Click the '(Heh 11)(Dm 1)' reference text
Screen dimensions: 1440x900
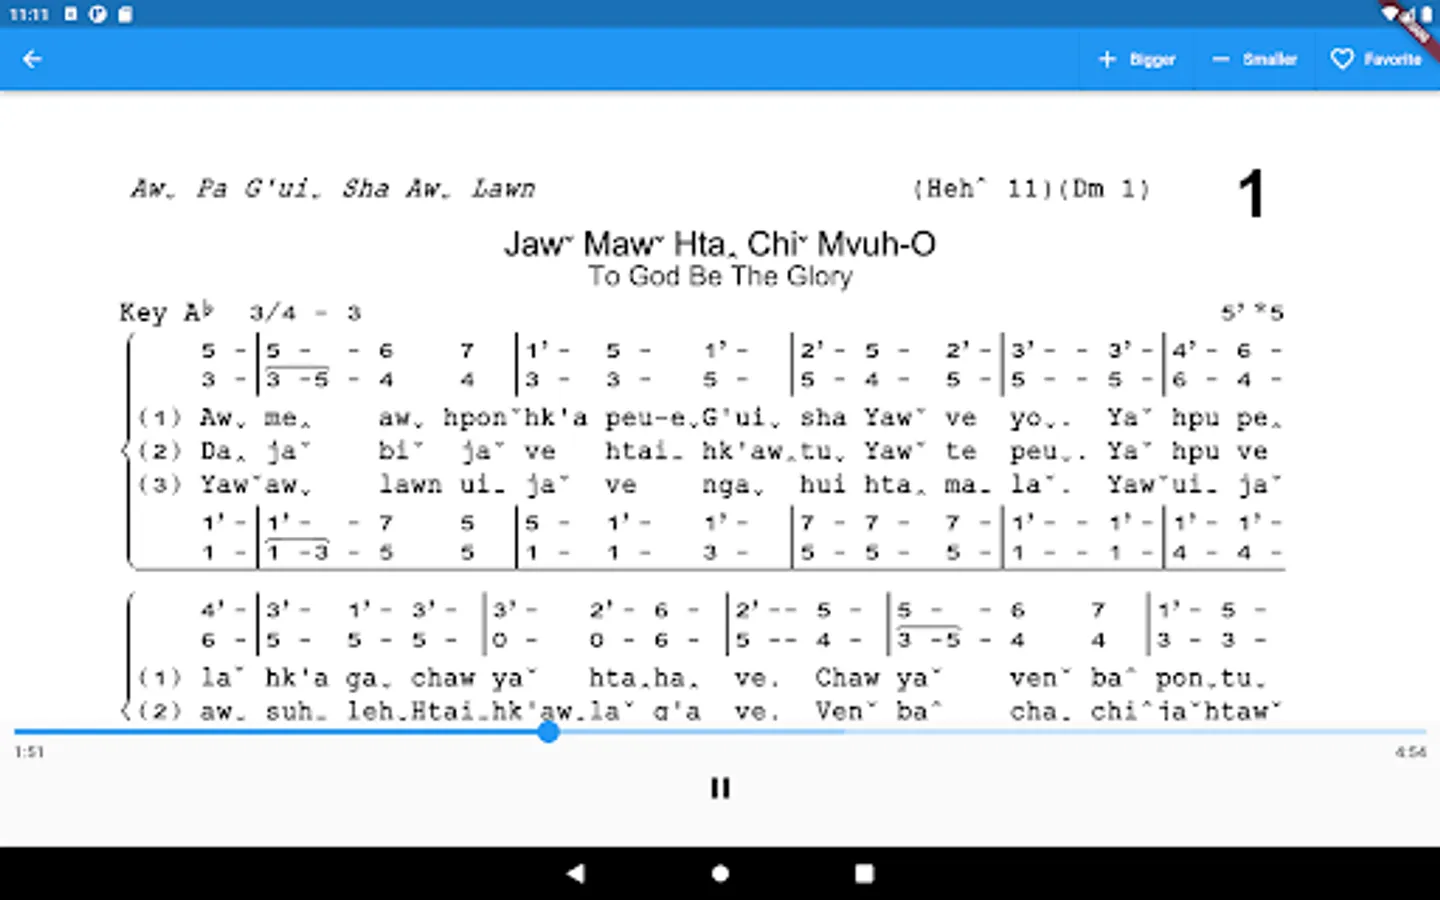(x=1032, y=189)
